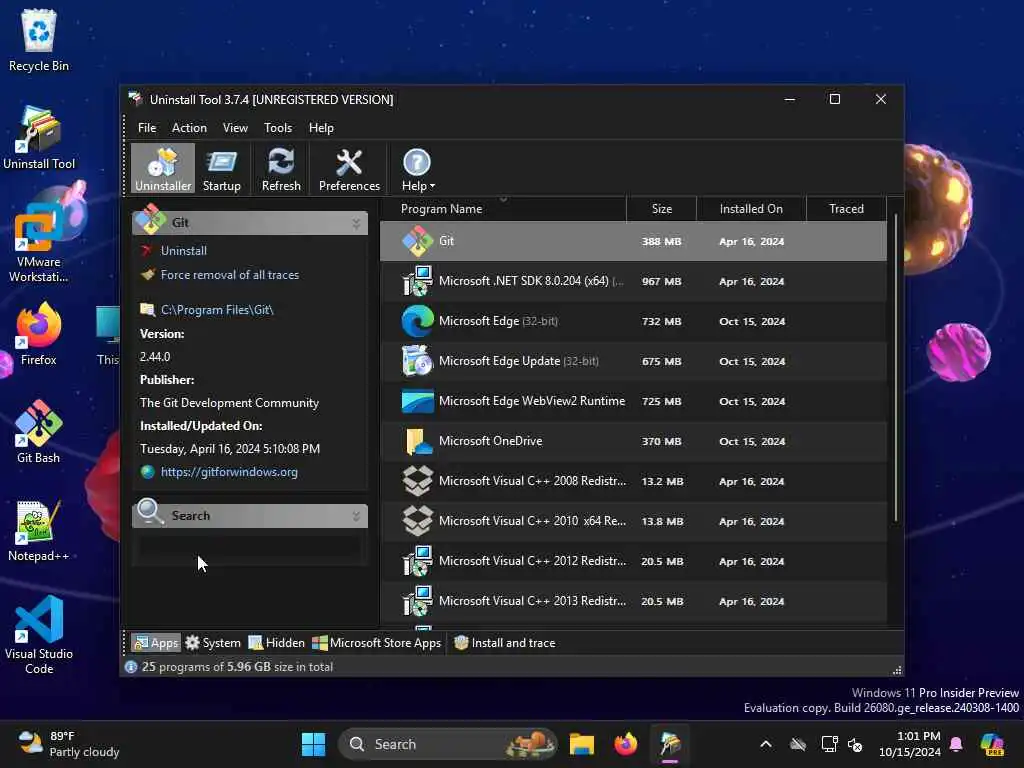The image size is (1024, 768).
Task: Select Microsoft Edge WebView2 Runtime icon
Action: pyautogui.click(x=417, y=401)
